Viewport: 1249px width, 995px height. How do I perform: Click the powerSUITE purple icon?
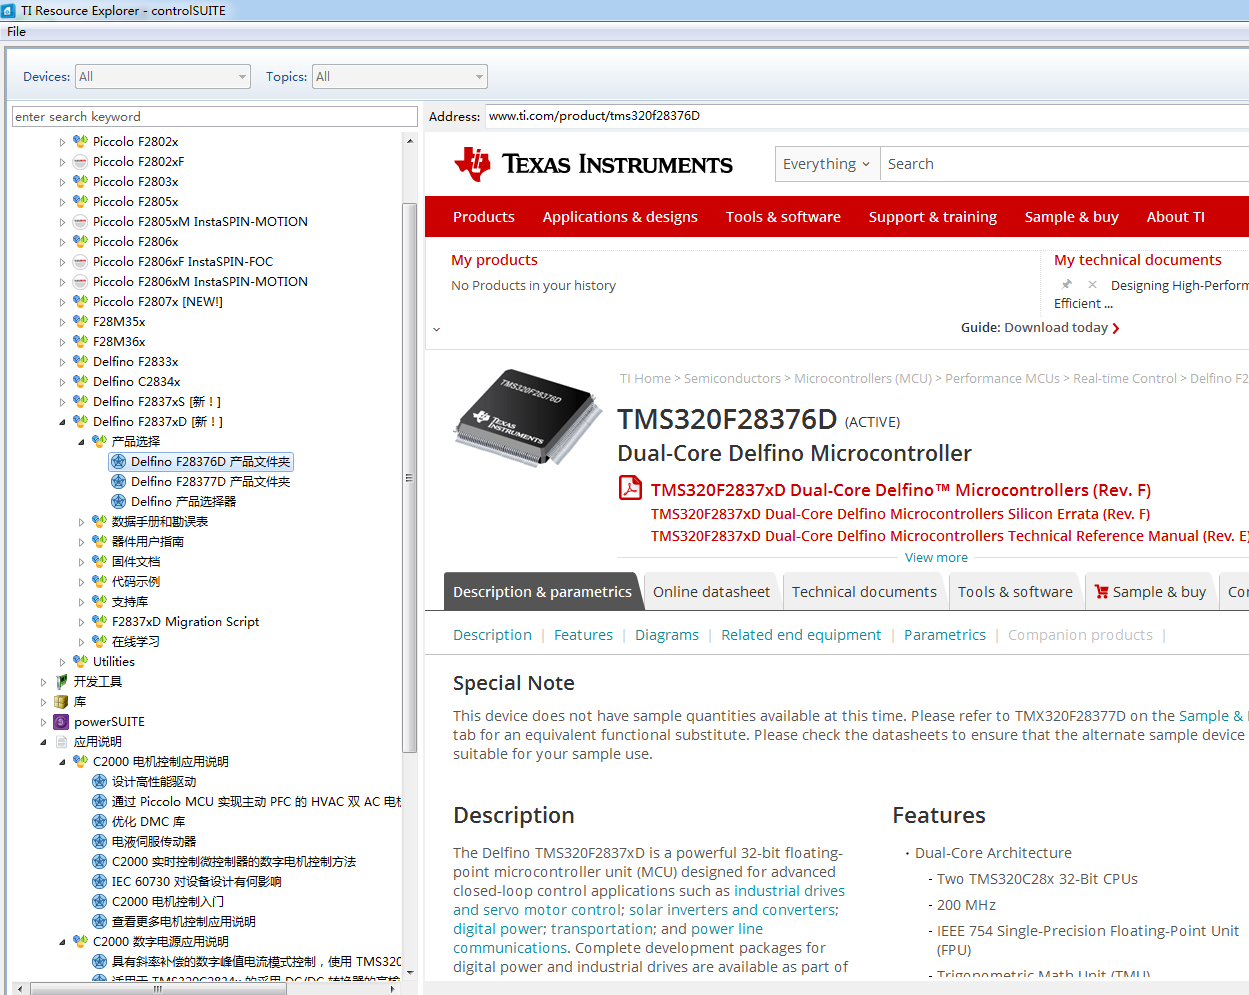(61, 722)
